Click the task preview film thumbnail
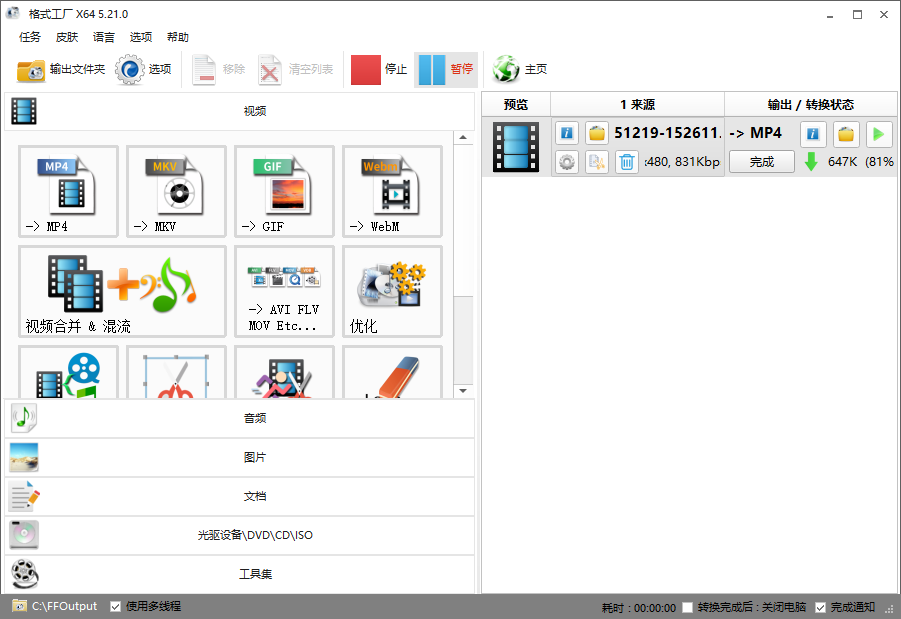Screen dimensions: 901x619 coord(516,147)
